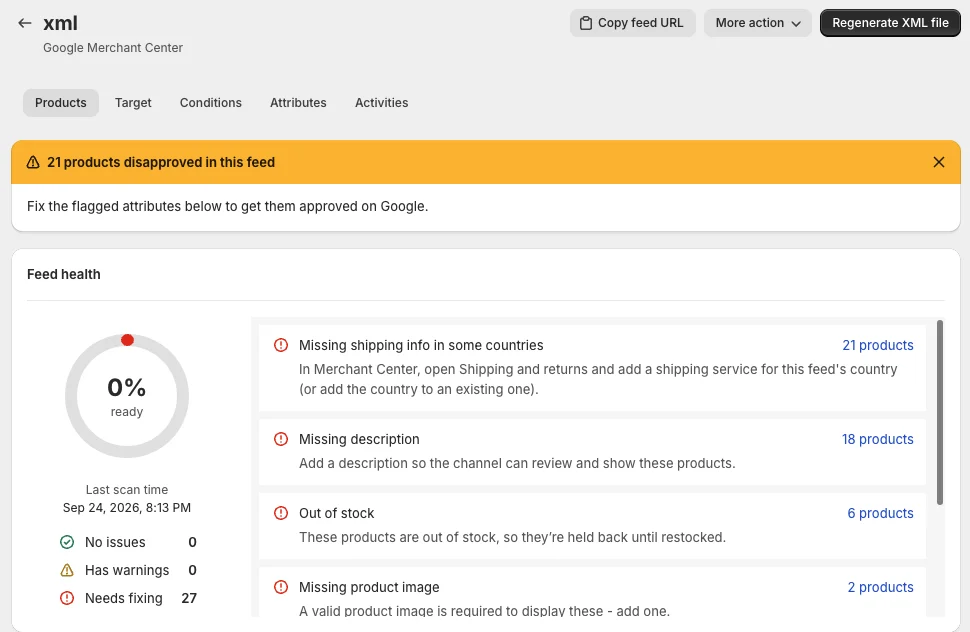
Task: Select the Missing shipping info issue title
Action: pos(421,345)
